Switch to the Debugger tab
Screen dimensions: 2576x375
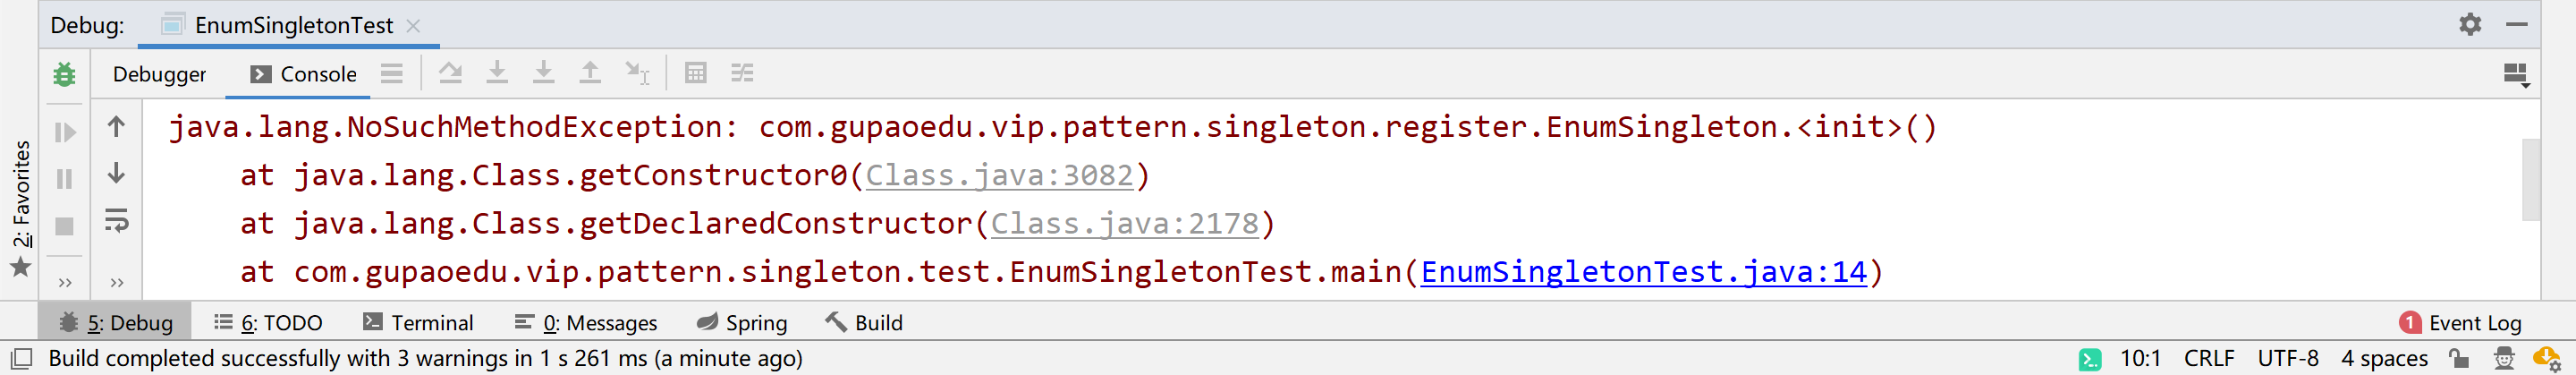click(x=159, y=74)
